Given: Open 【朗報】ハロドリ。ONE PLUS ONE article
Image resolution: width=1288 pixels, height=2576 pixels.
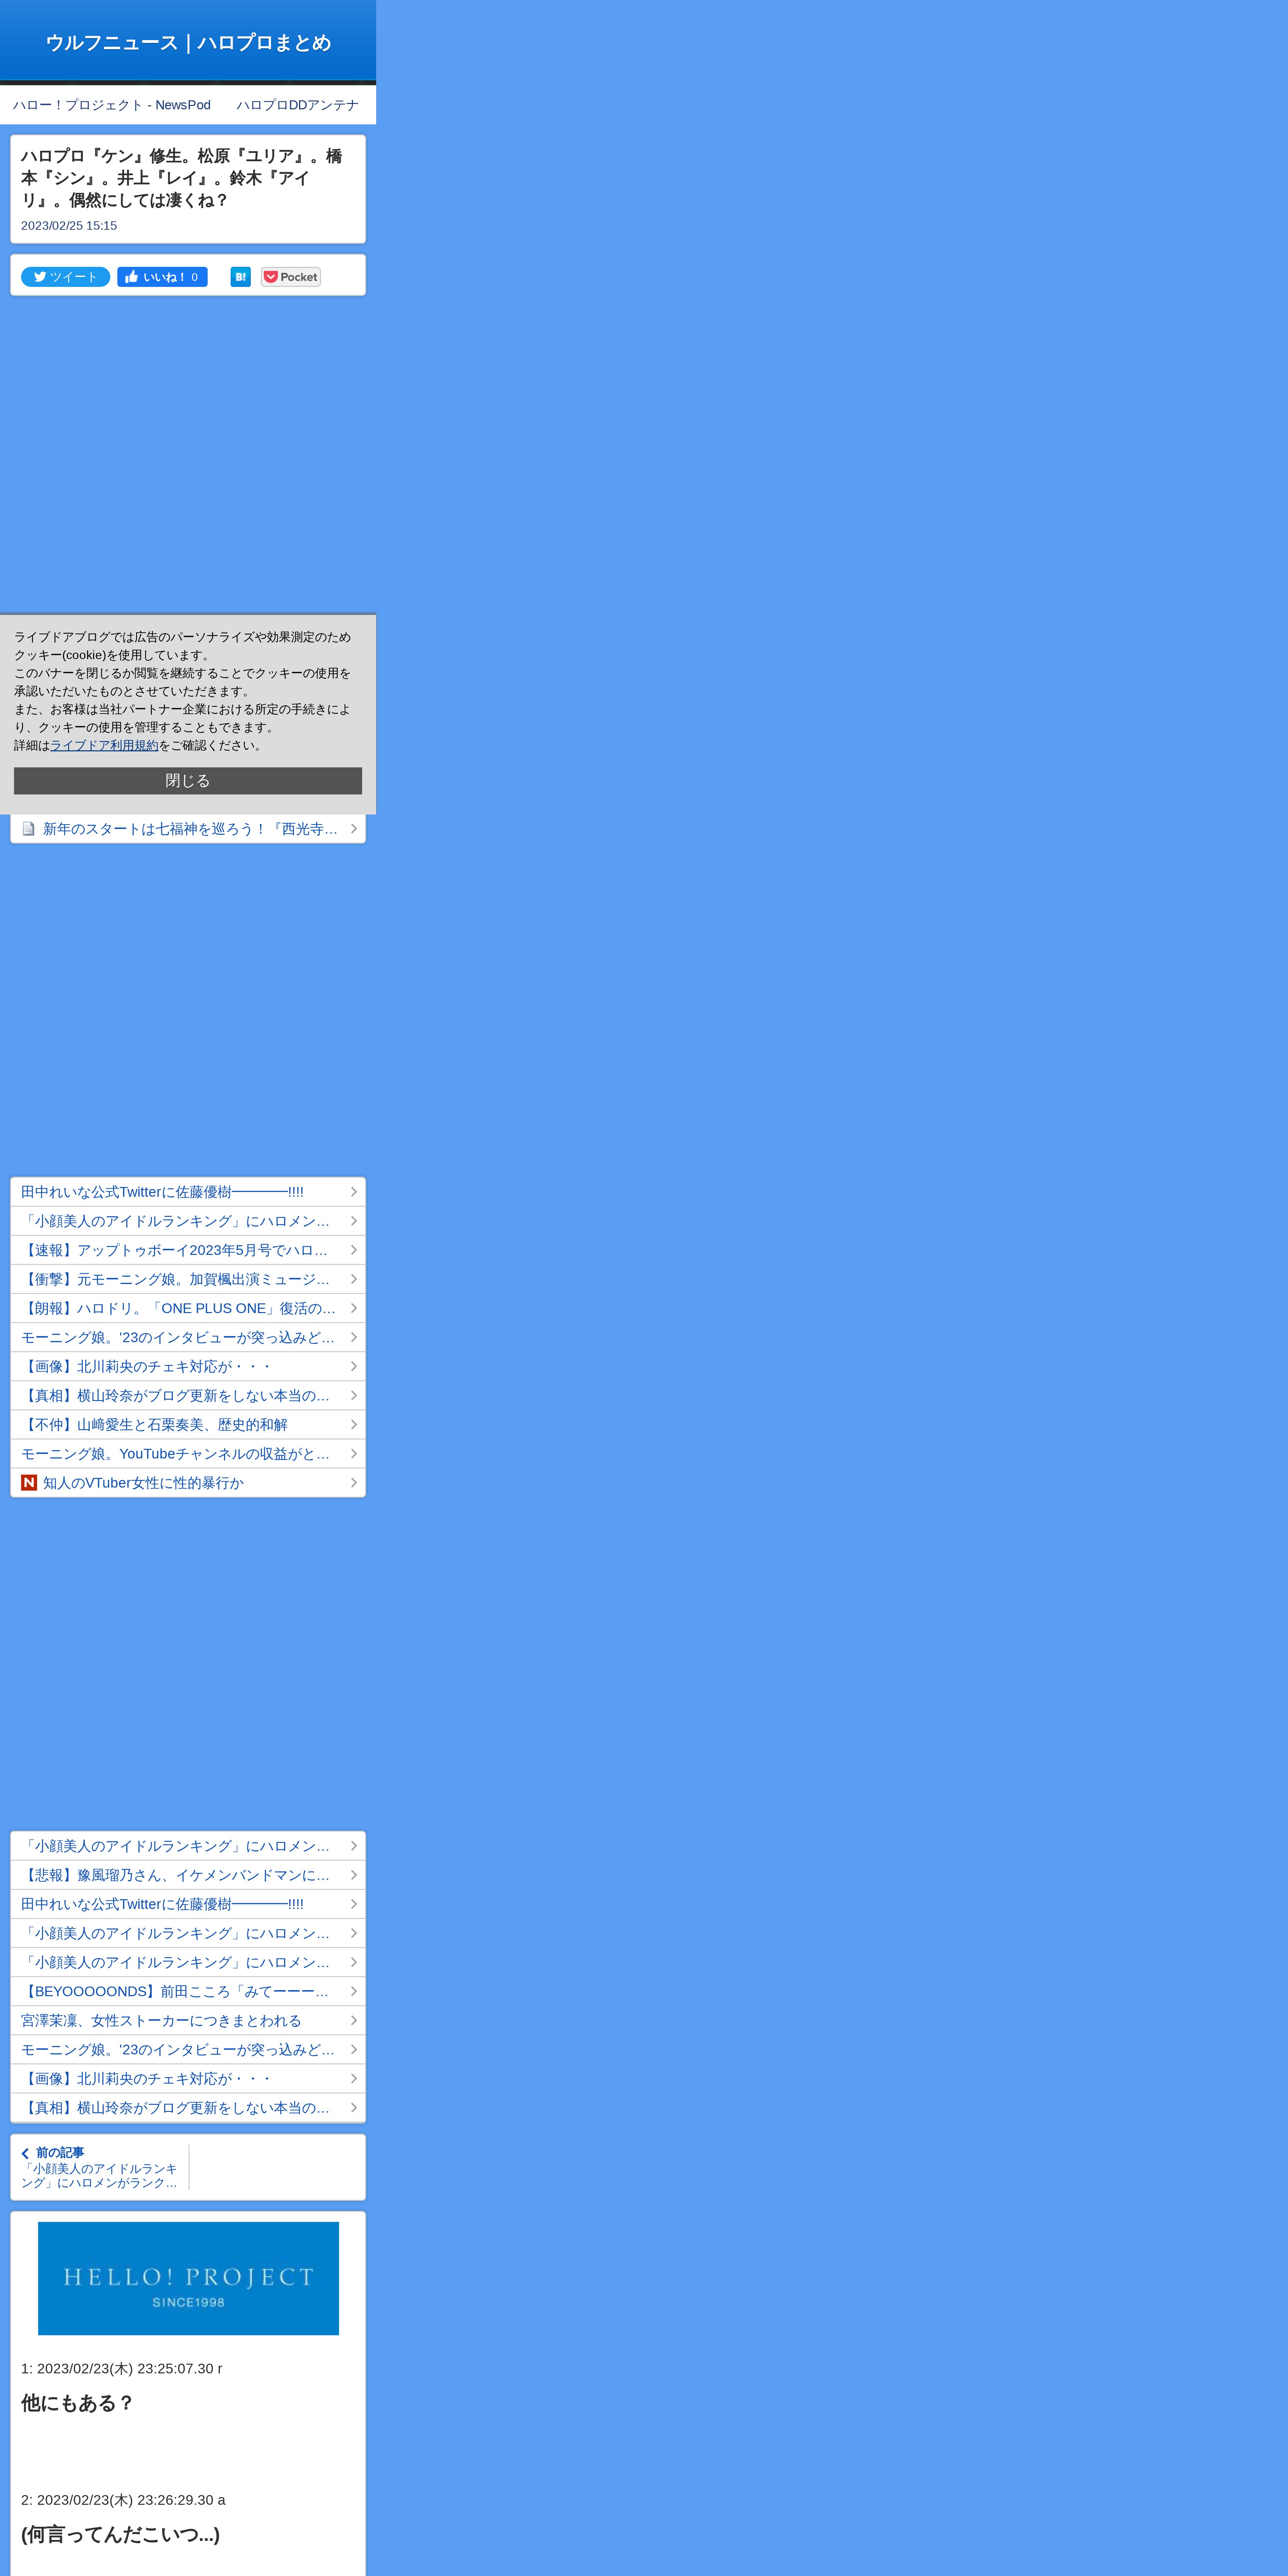Looking at the screenshot, I should [178, 1308].
